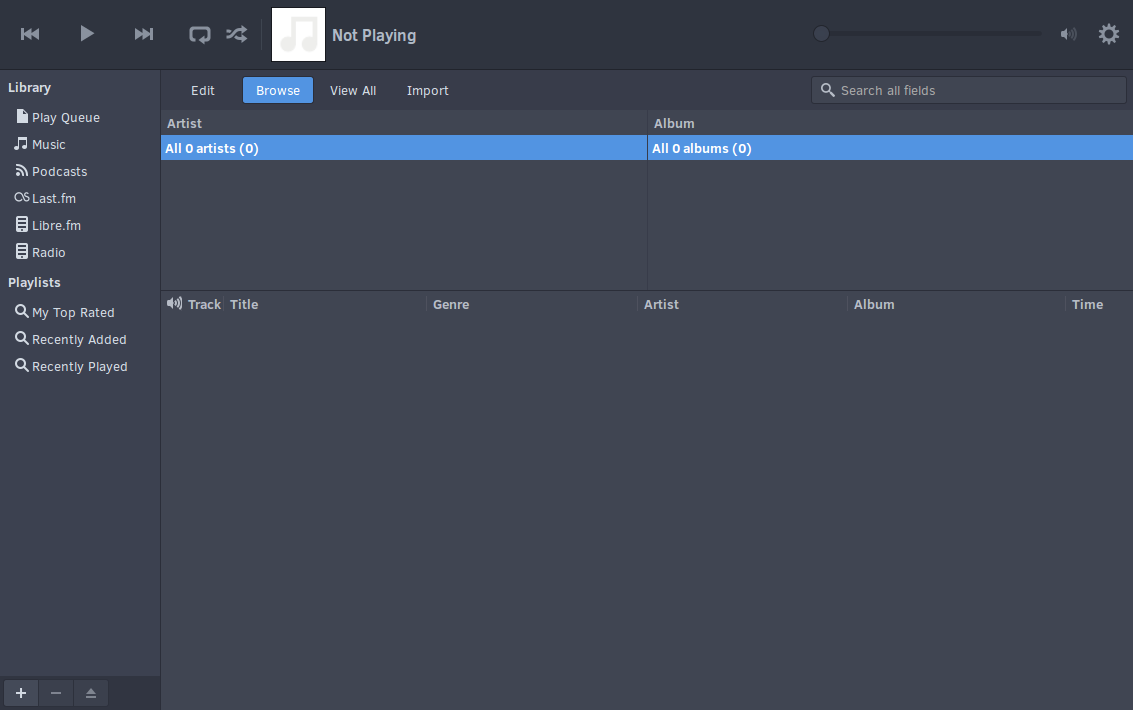
Task: Select My Top Rated playlist
Action: click(73, 312)
